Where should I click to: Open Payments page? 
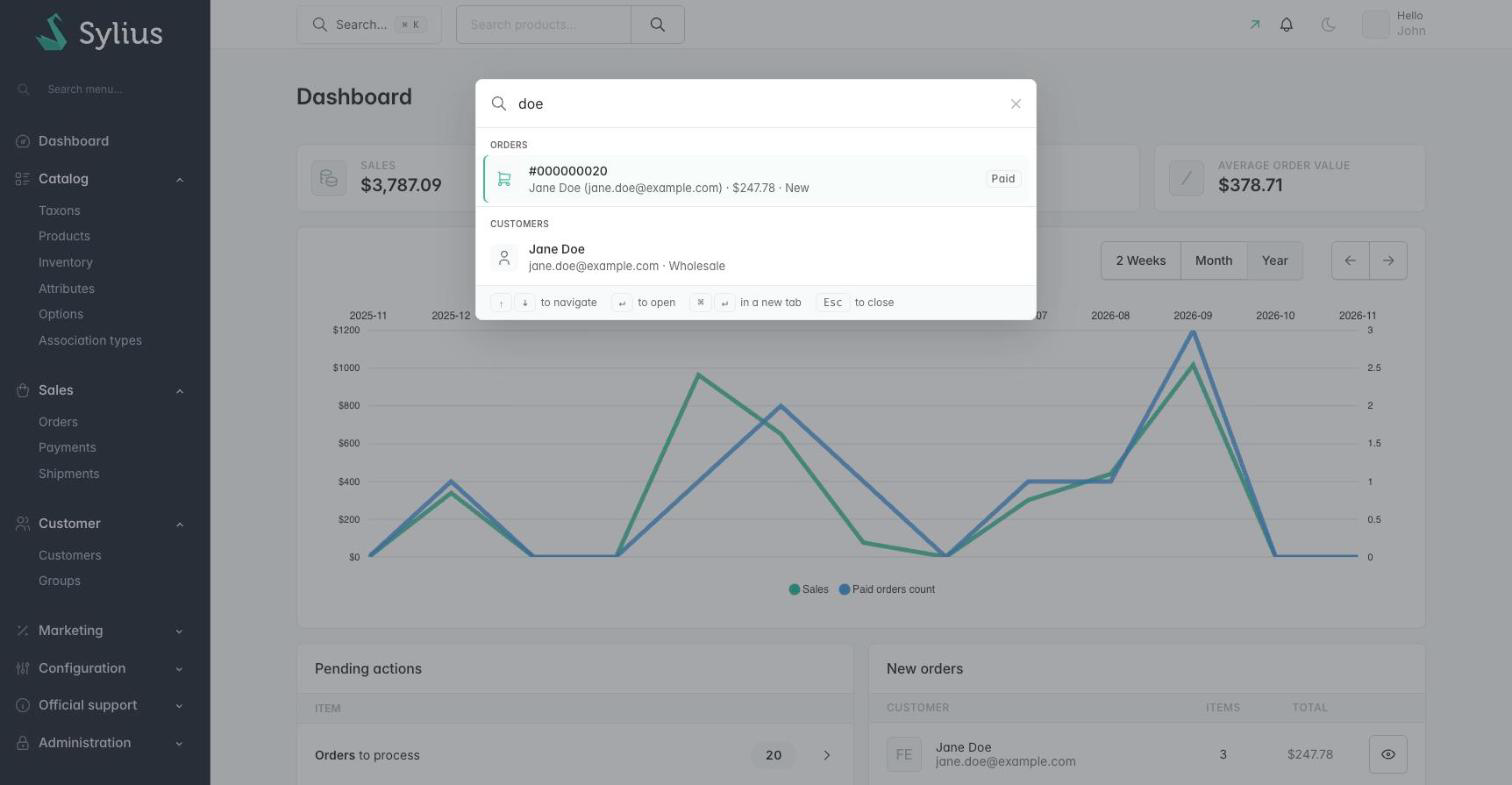point(67,447)
